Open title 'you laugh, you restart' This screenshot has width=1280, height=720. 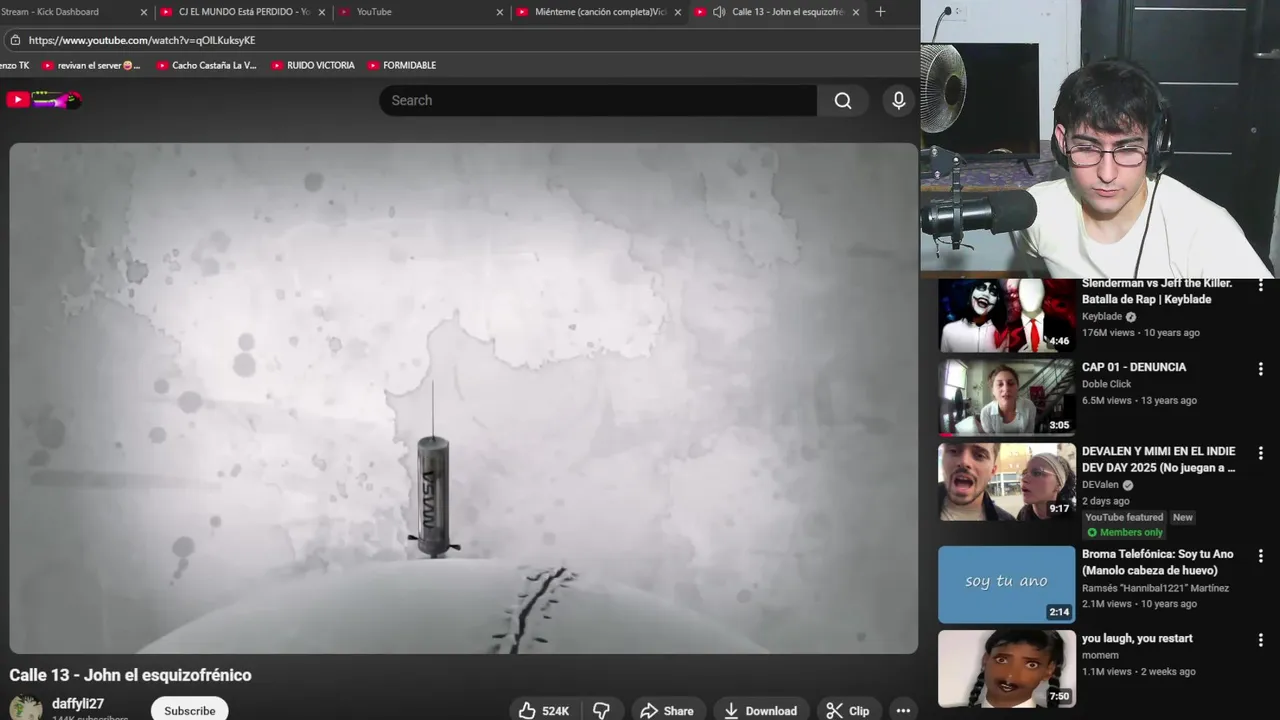tap(1137, 638)
